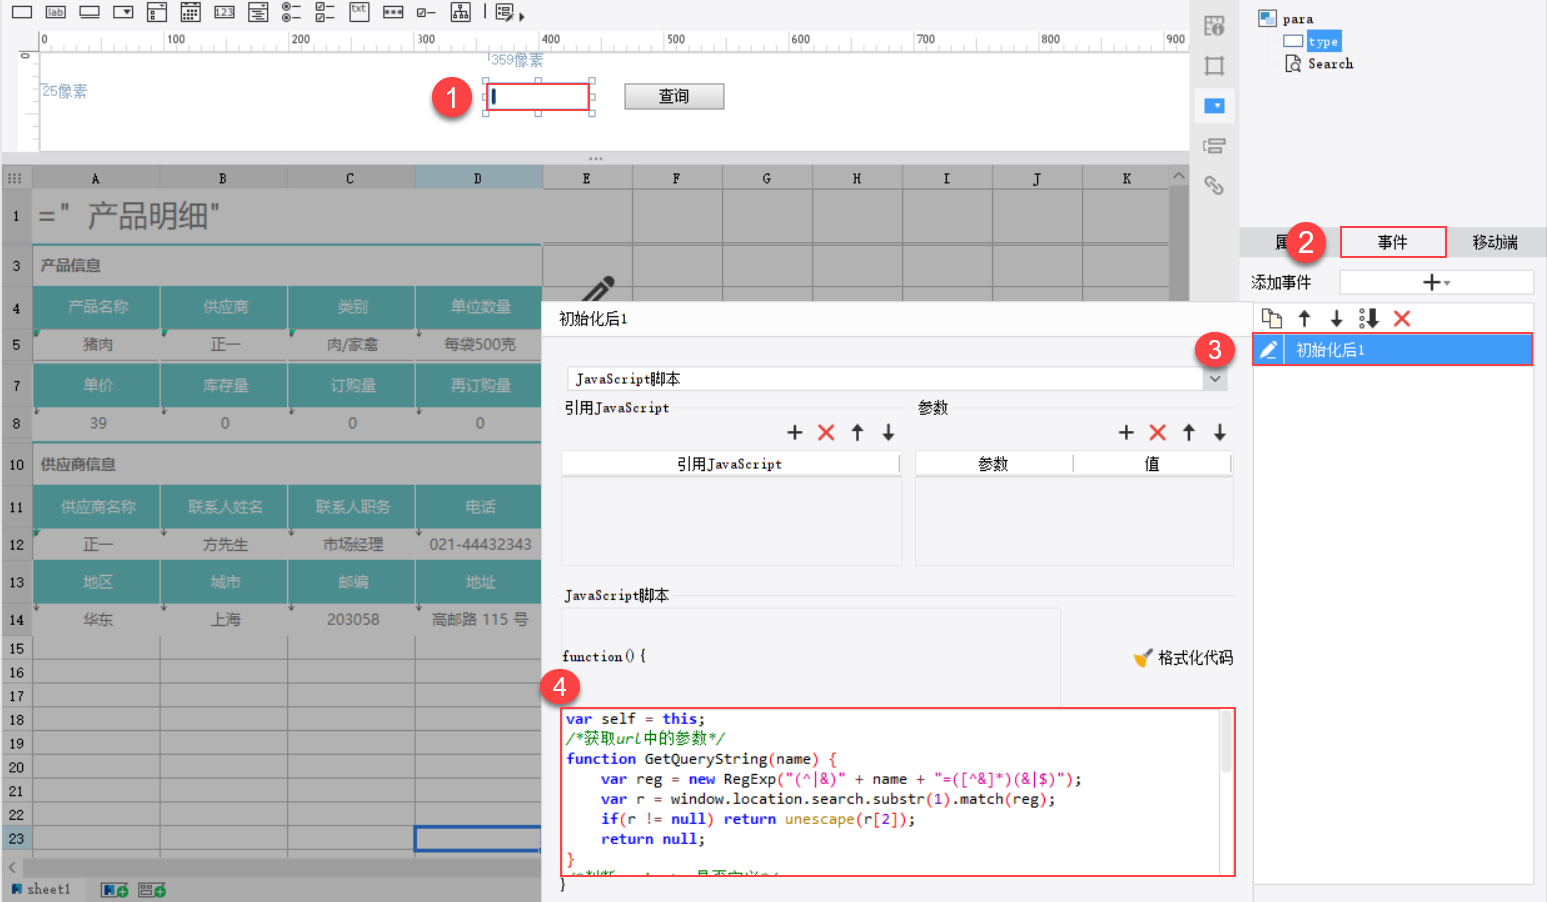
Task: Select the button widget tool
Action: click(90, 12)
